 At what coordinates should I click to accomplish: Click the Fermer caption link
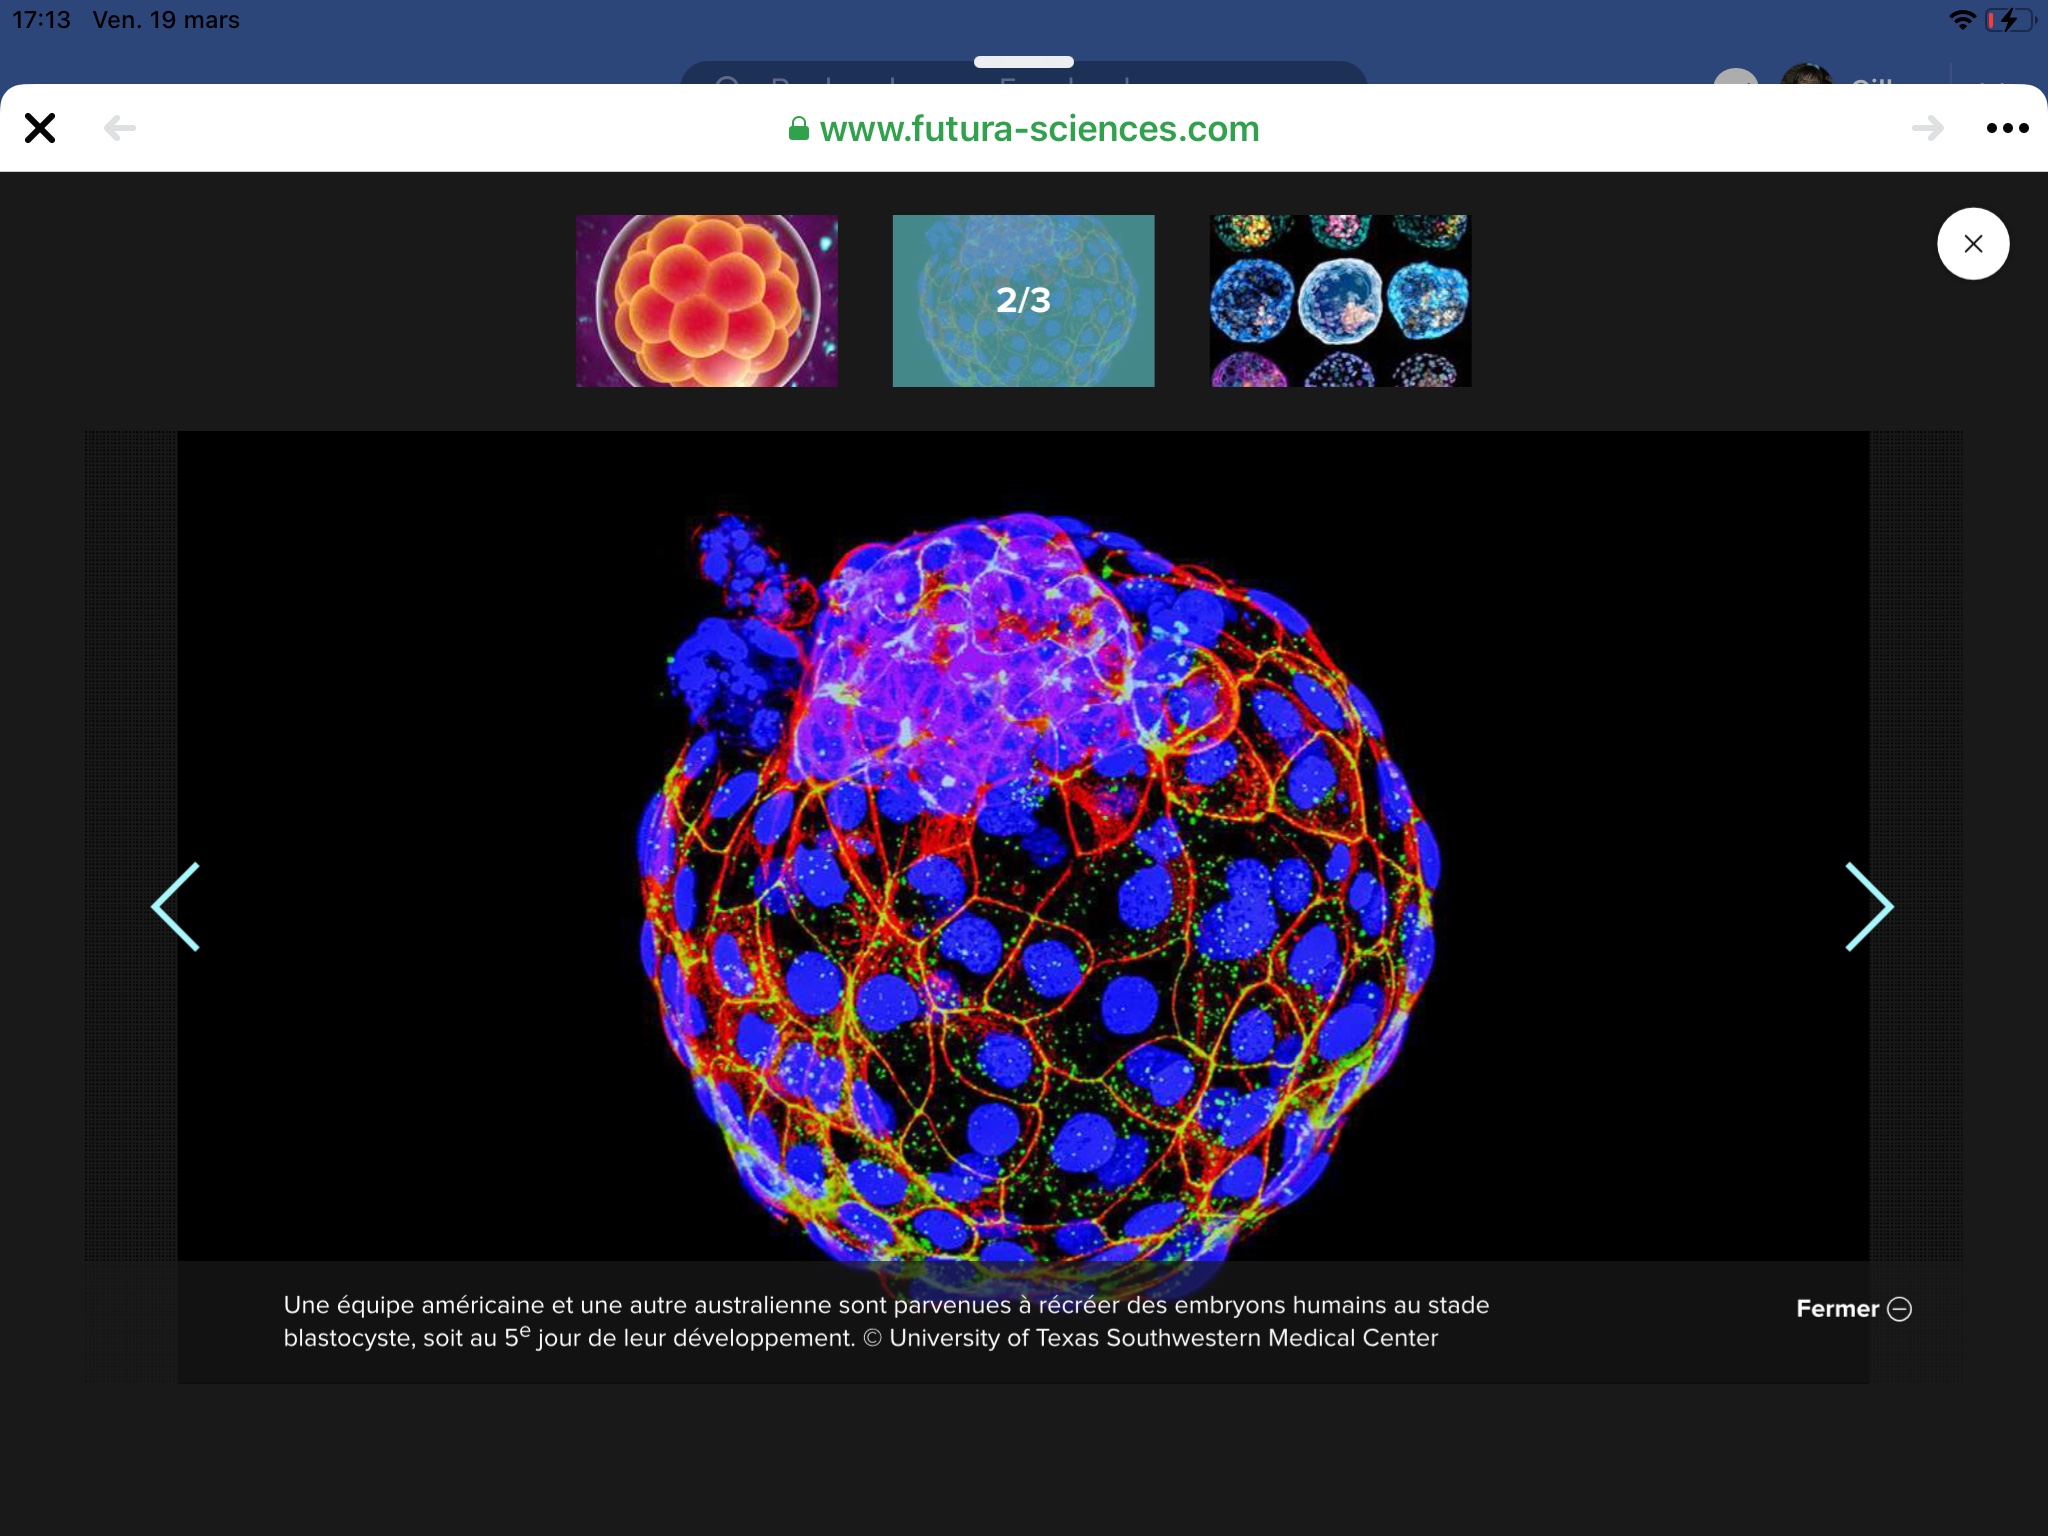click(1837, 1309)
